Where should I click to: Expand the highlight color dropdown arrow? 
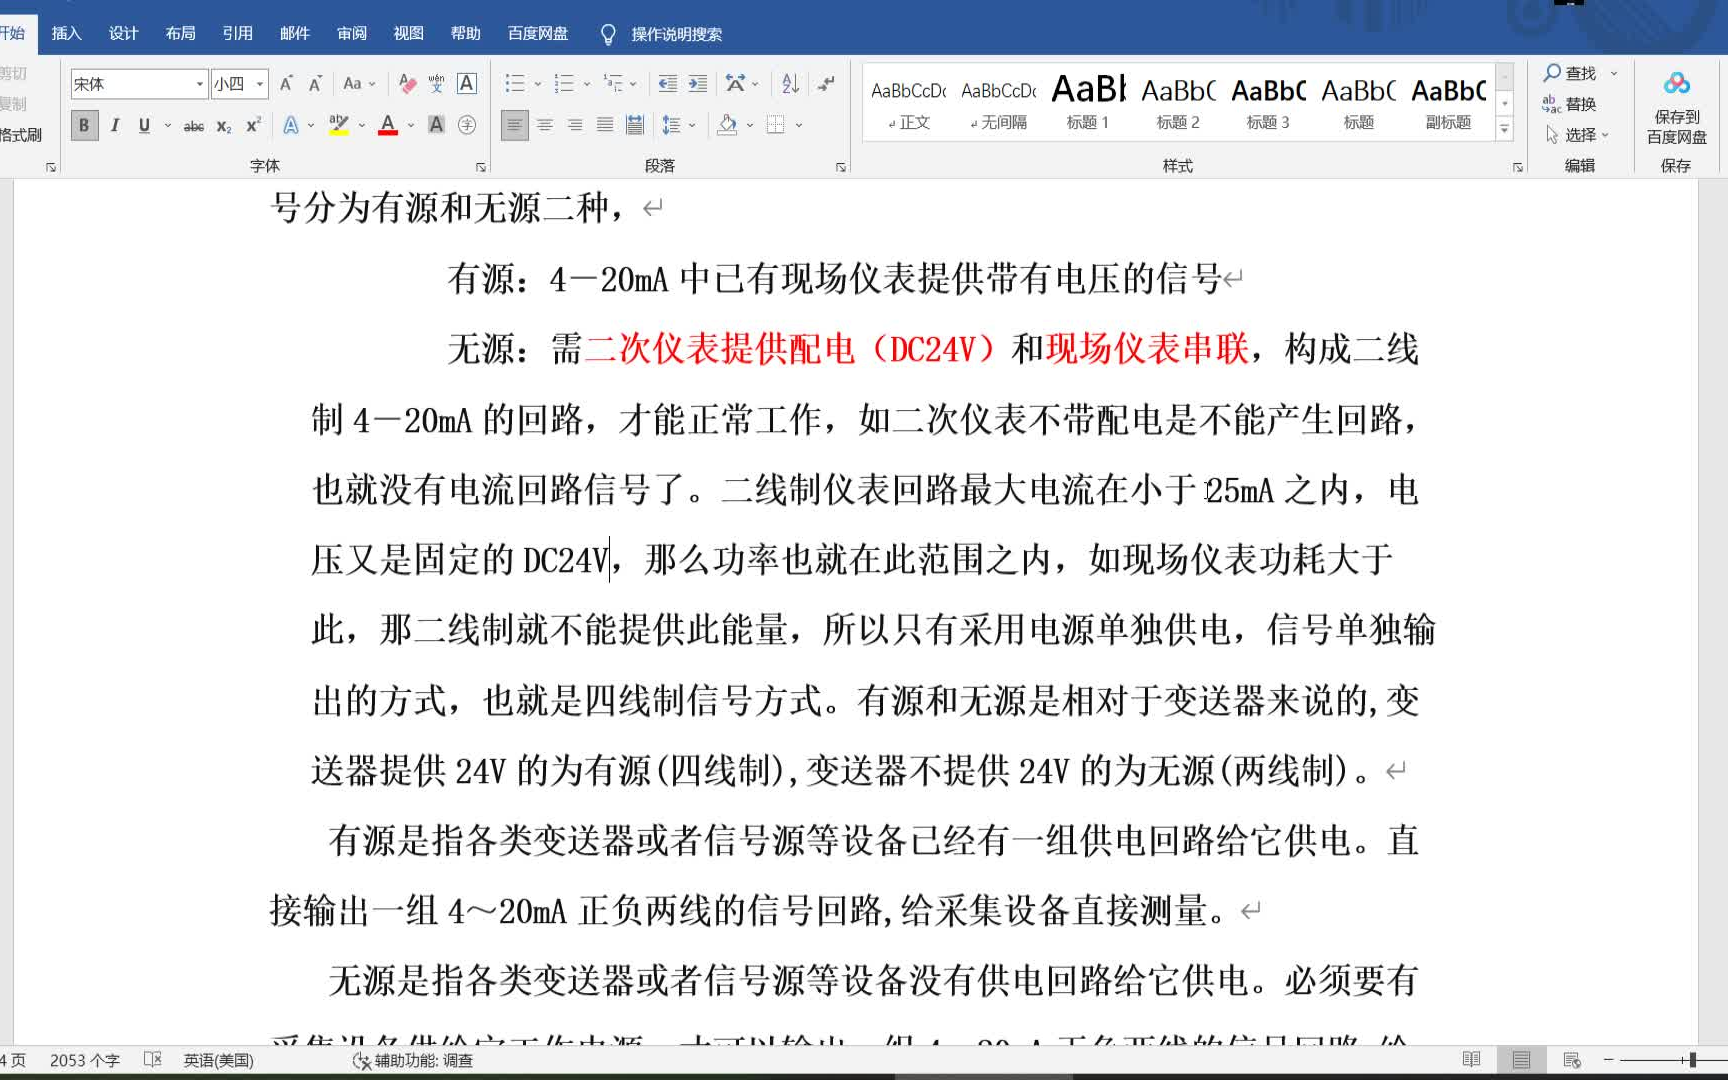point(361,126)
